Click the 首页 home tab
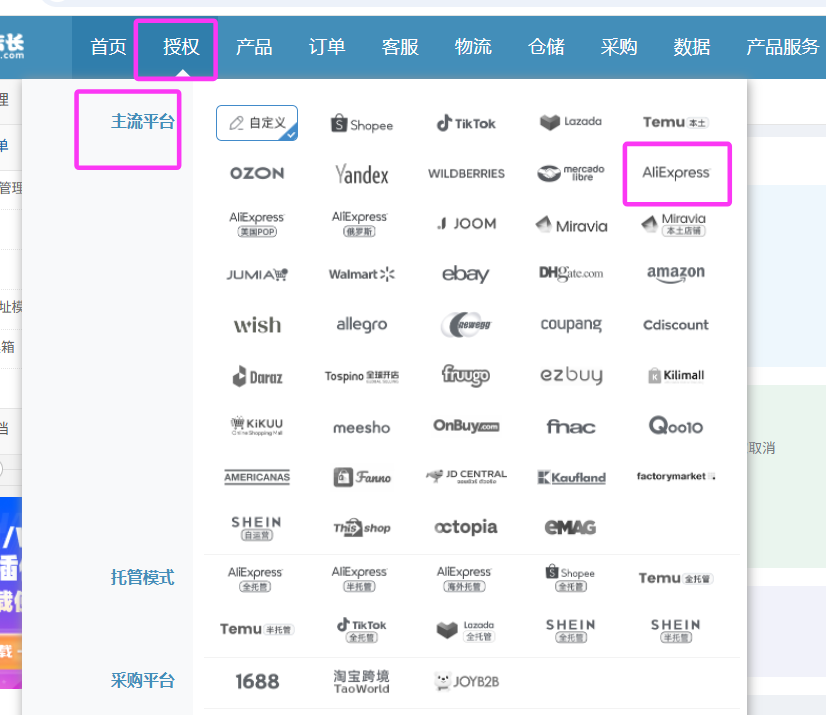 108,47
